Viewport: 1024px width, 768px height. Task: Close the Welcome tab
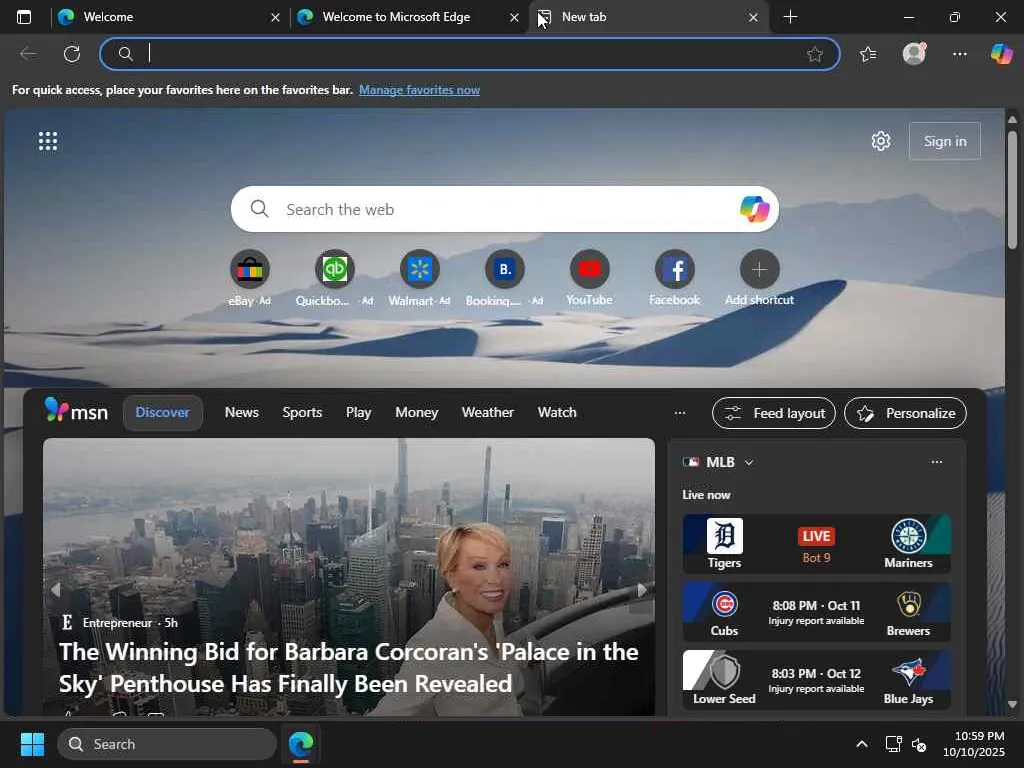coord(276,18)
